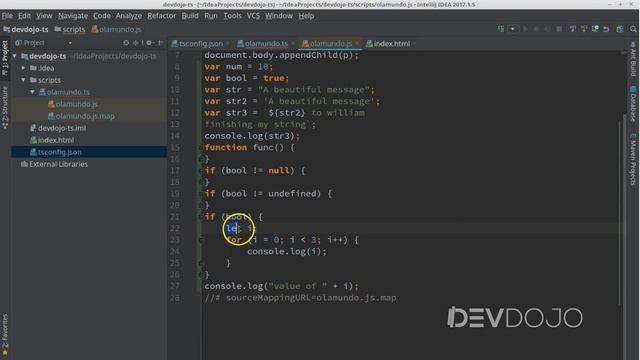
Task: Expand the .idea folder node
Action: click(23, 68)
